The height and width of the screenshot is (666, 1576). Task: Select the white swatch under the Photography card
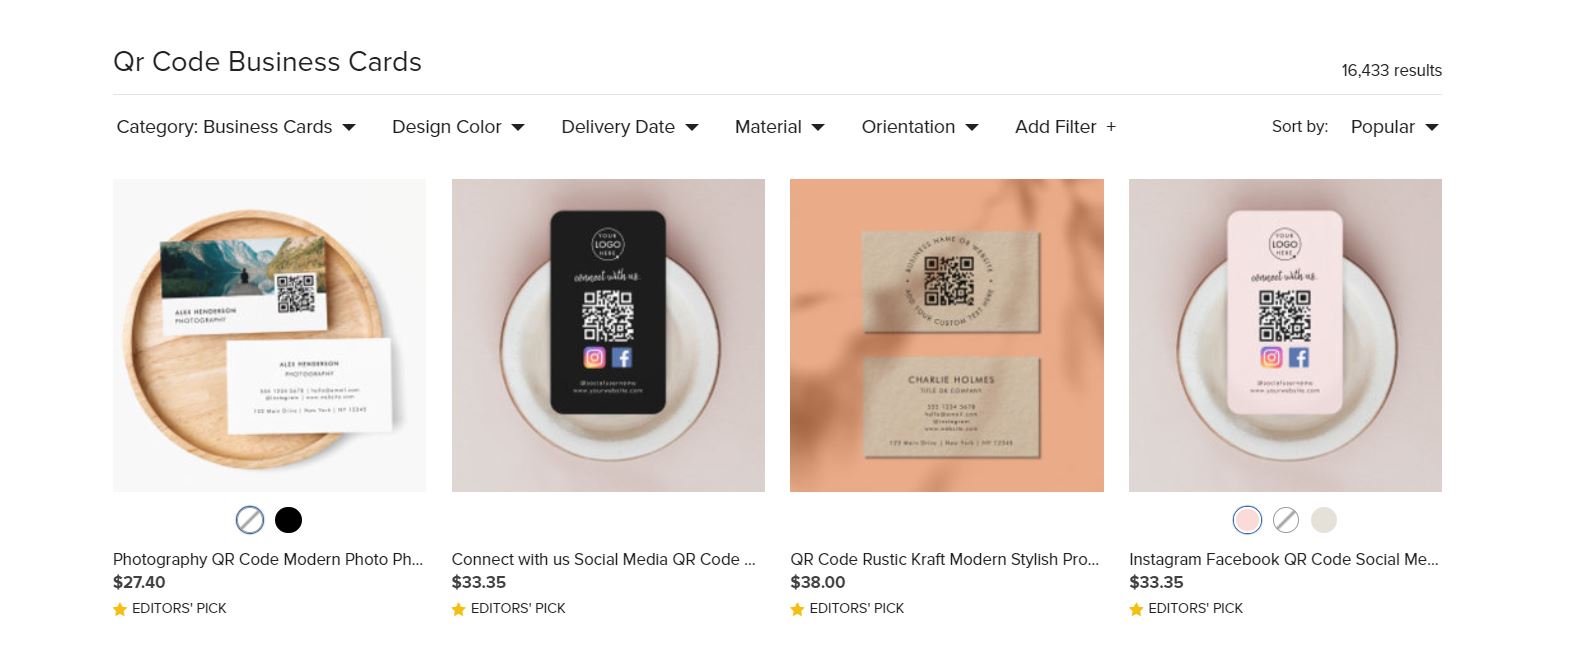pyautogui.click(x=250, y=520)
